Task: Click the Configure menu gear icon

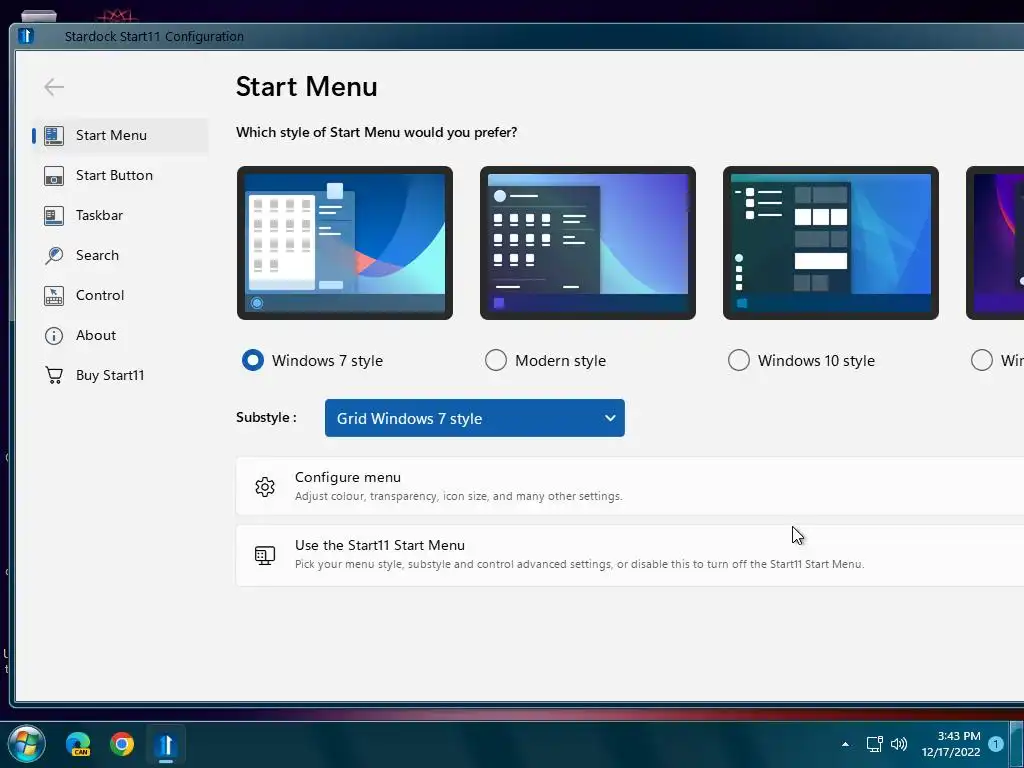Action: pyautogui.click(x=264, y=487)
